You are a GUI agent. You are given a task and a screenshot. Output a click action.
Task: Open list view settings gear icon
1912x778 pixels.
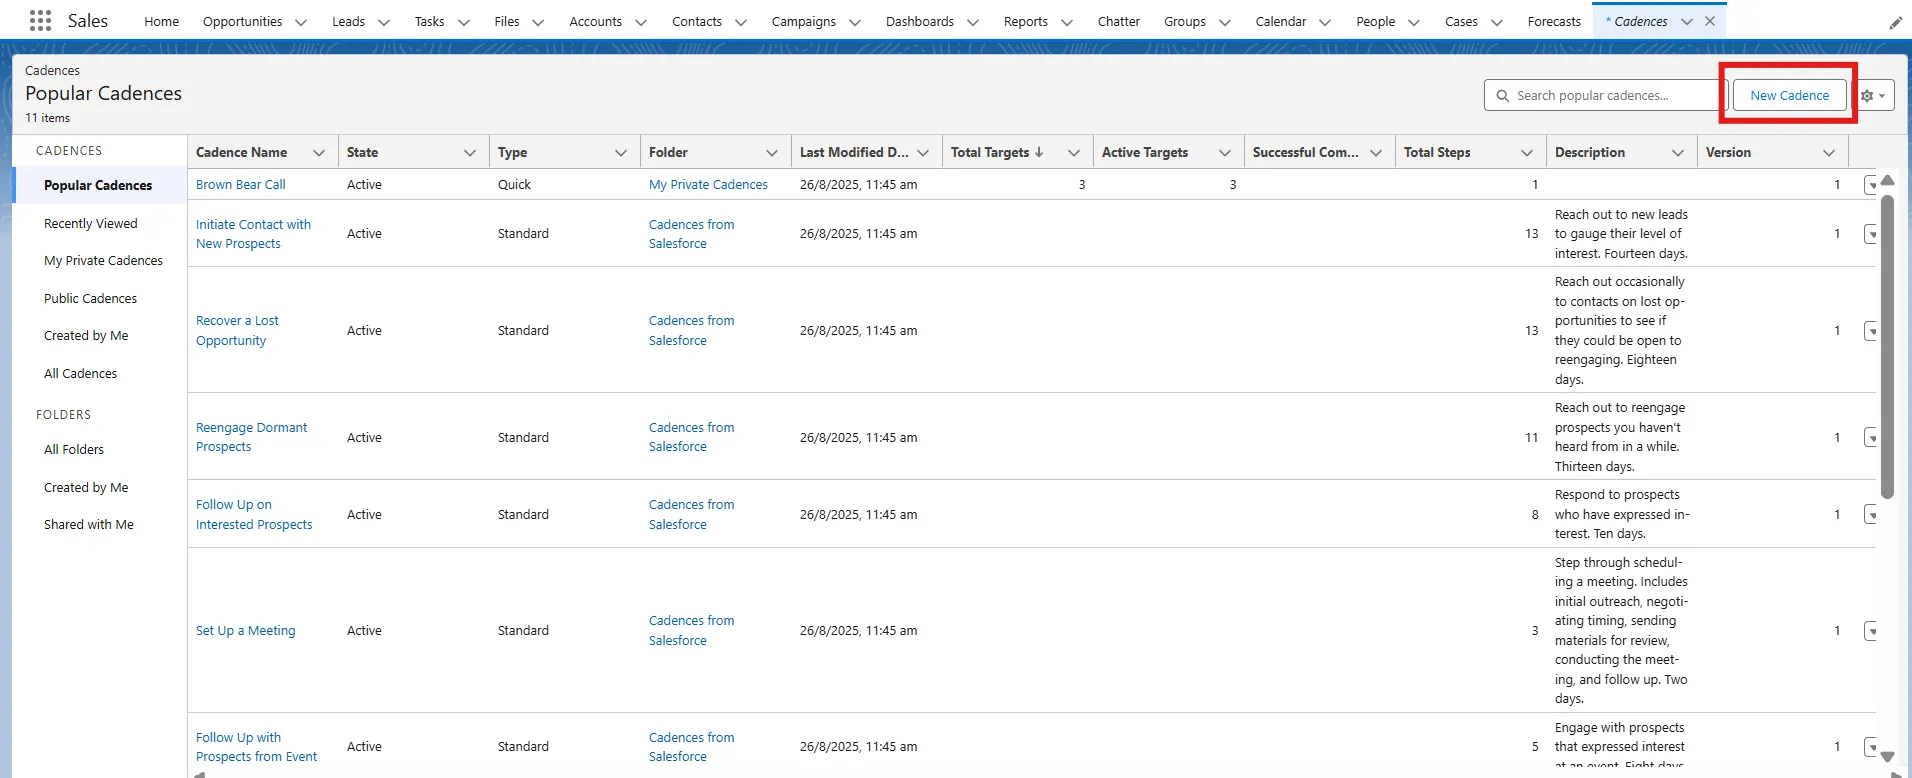pyautogui.click(x=1873, y=96)
